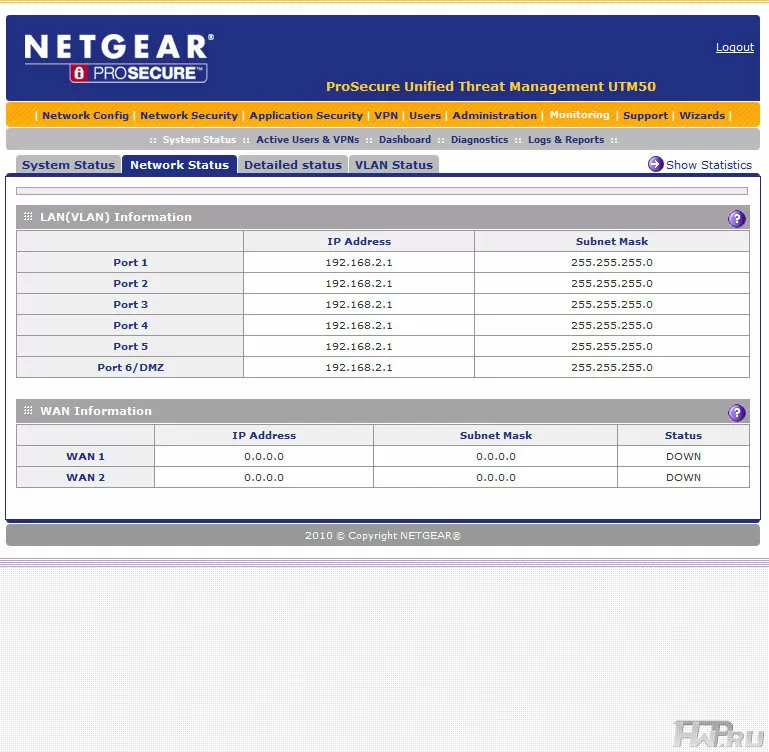Screen dimensions: 769x752
Task: Click the Port 4 row label
Action: 130,326
